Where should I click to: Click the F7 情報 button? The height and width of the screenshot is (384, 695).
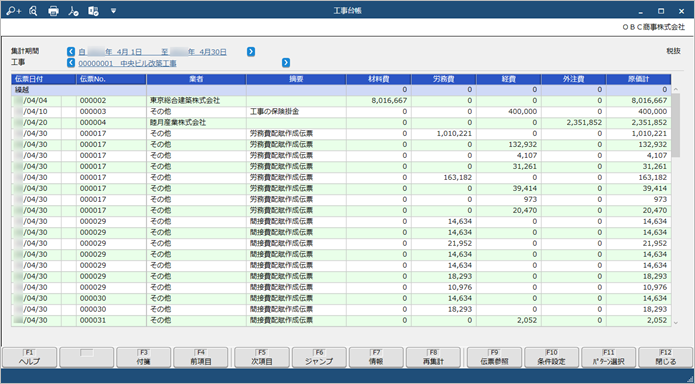[x=376, y=357]
